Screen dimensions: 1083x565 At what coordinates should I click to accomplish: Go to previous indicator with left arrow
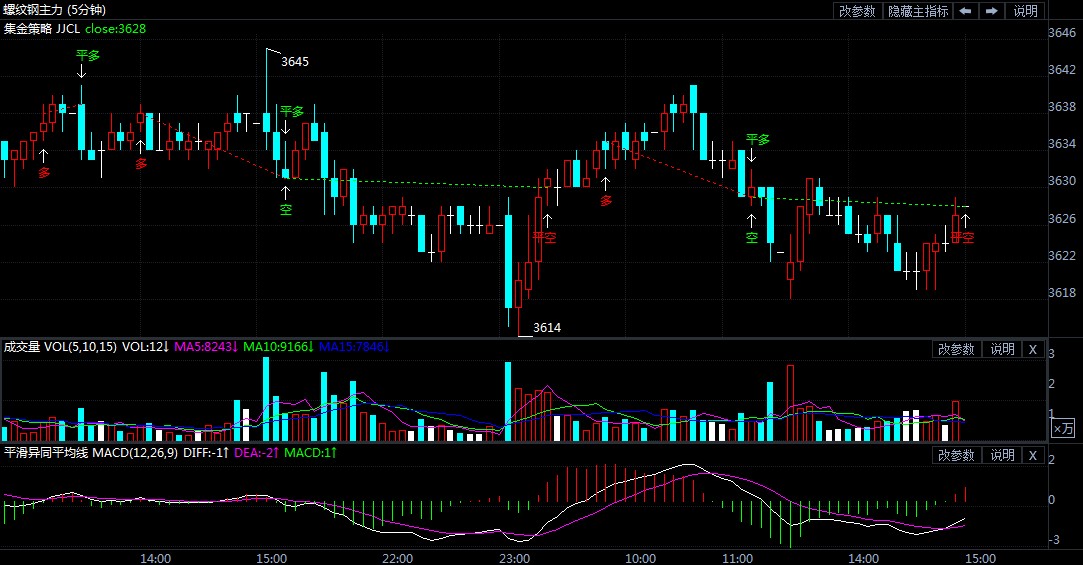point(966,11)
